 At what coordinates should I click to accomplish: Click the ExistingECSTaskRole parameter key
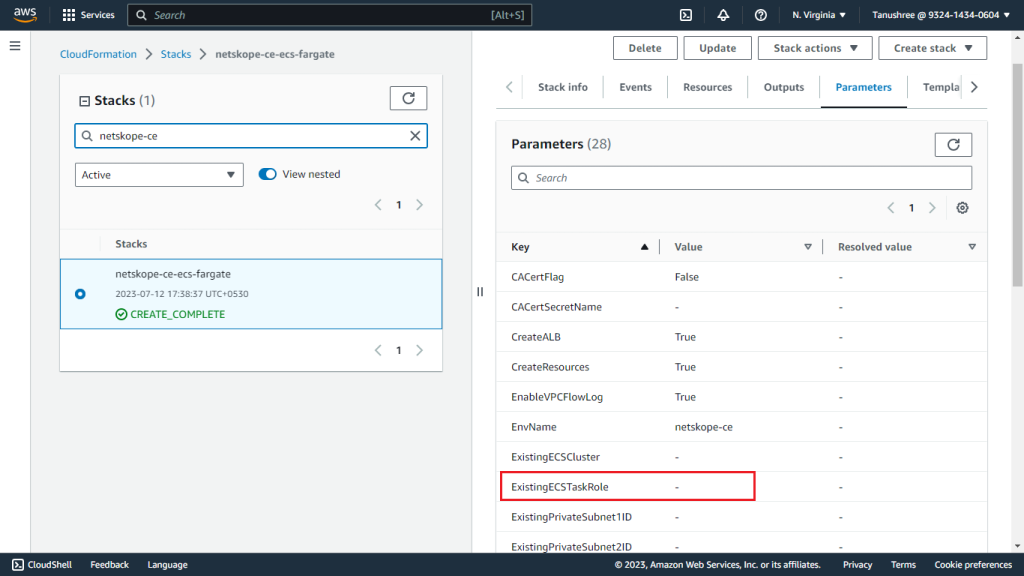pos(560,487)
